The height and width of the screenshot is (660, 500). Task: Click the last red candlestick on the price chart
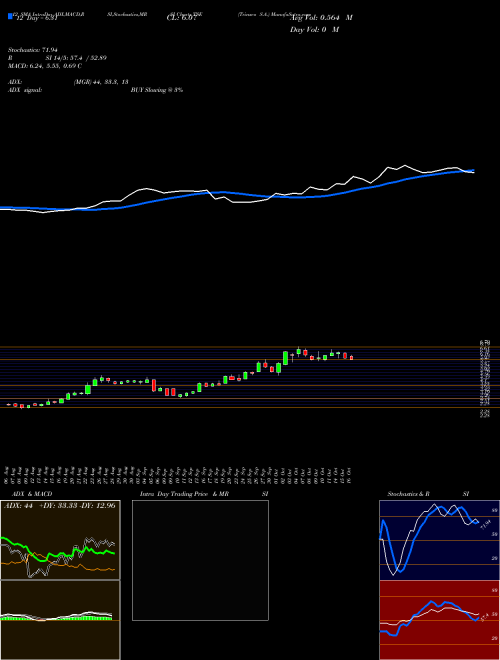(351, 358)
